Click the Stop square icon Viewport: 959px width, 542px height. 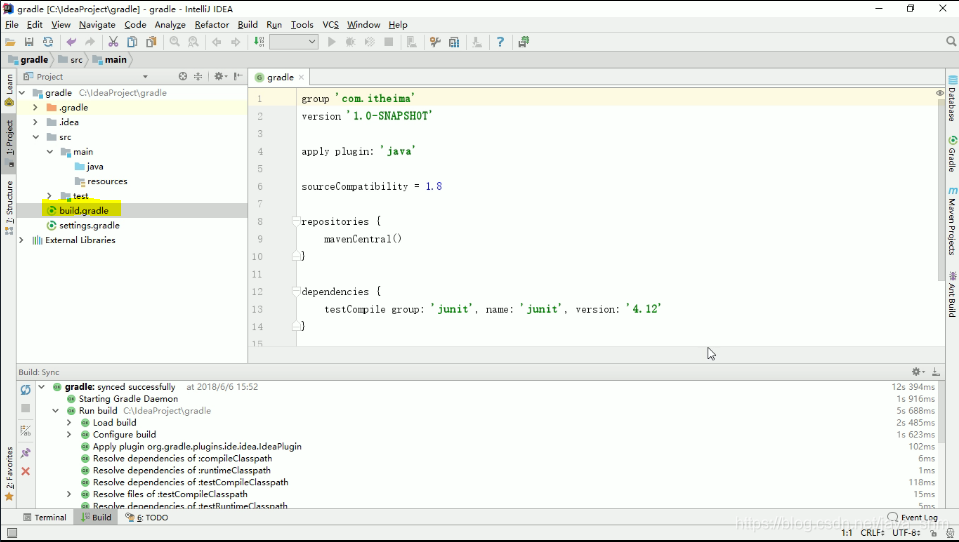click(388, 42)
